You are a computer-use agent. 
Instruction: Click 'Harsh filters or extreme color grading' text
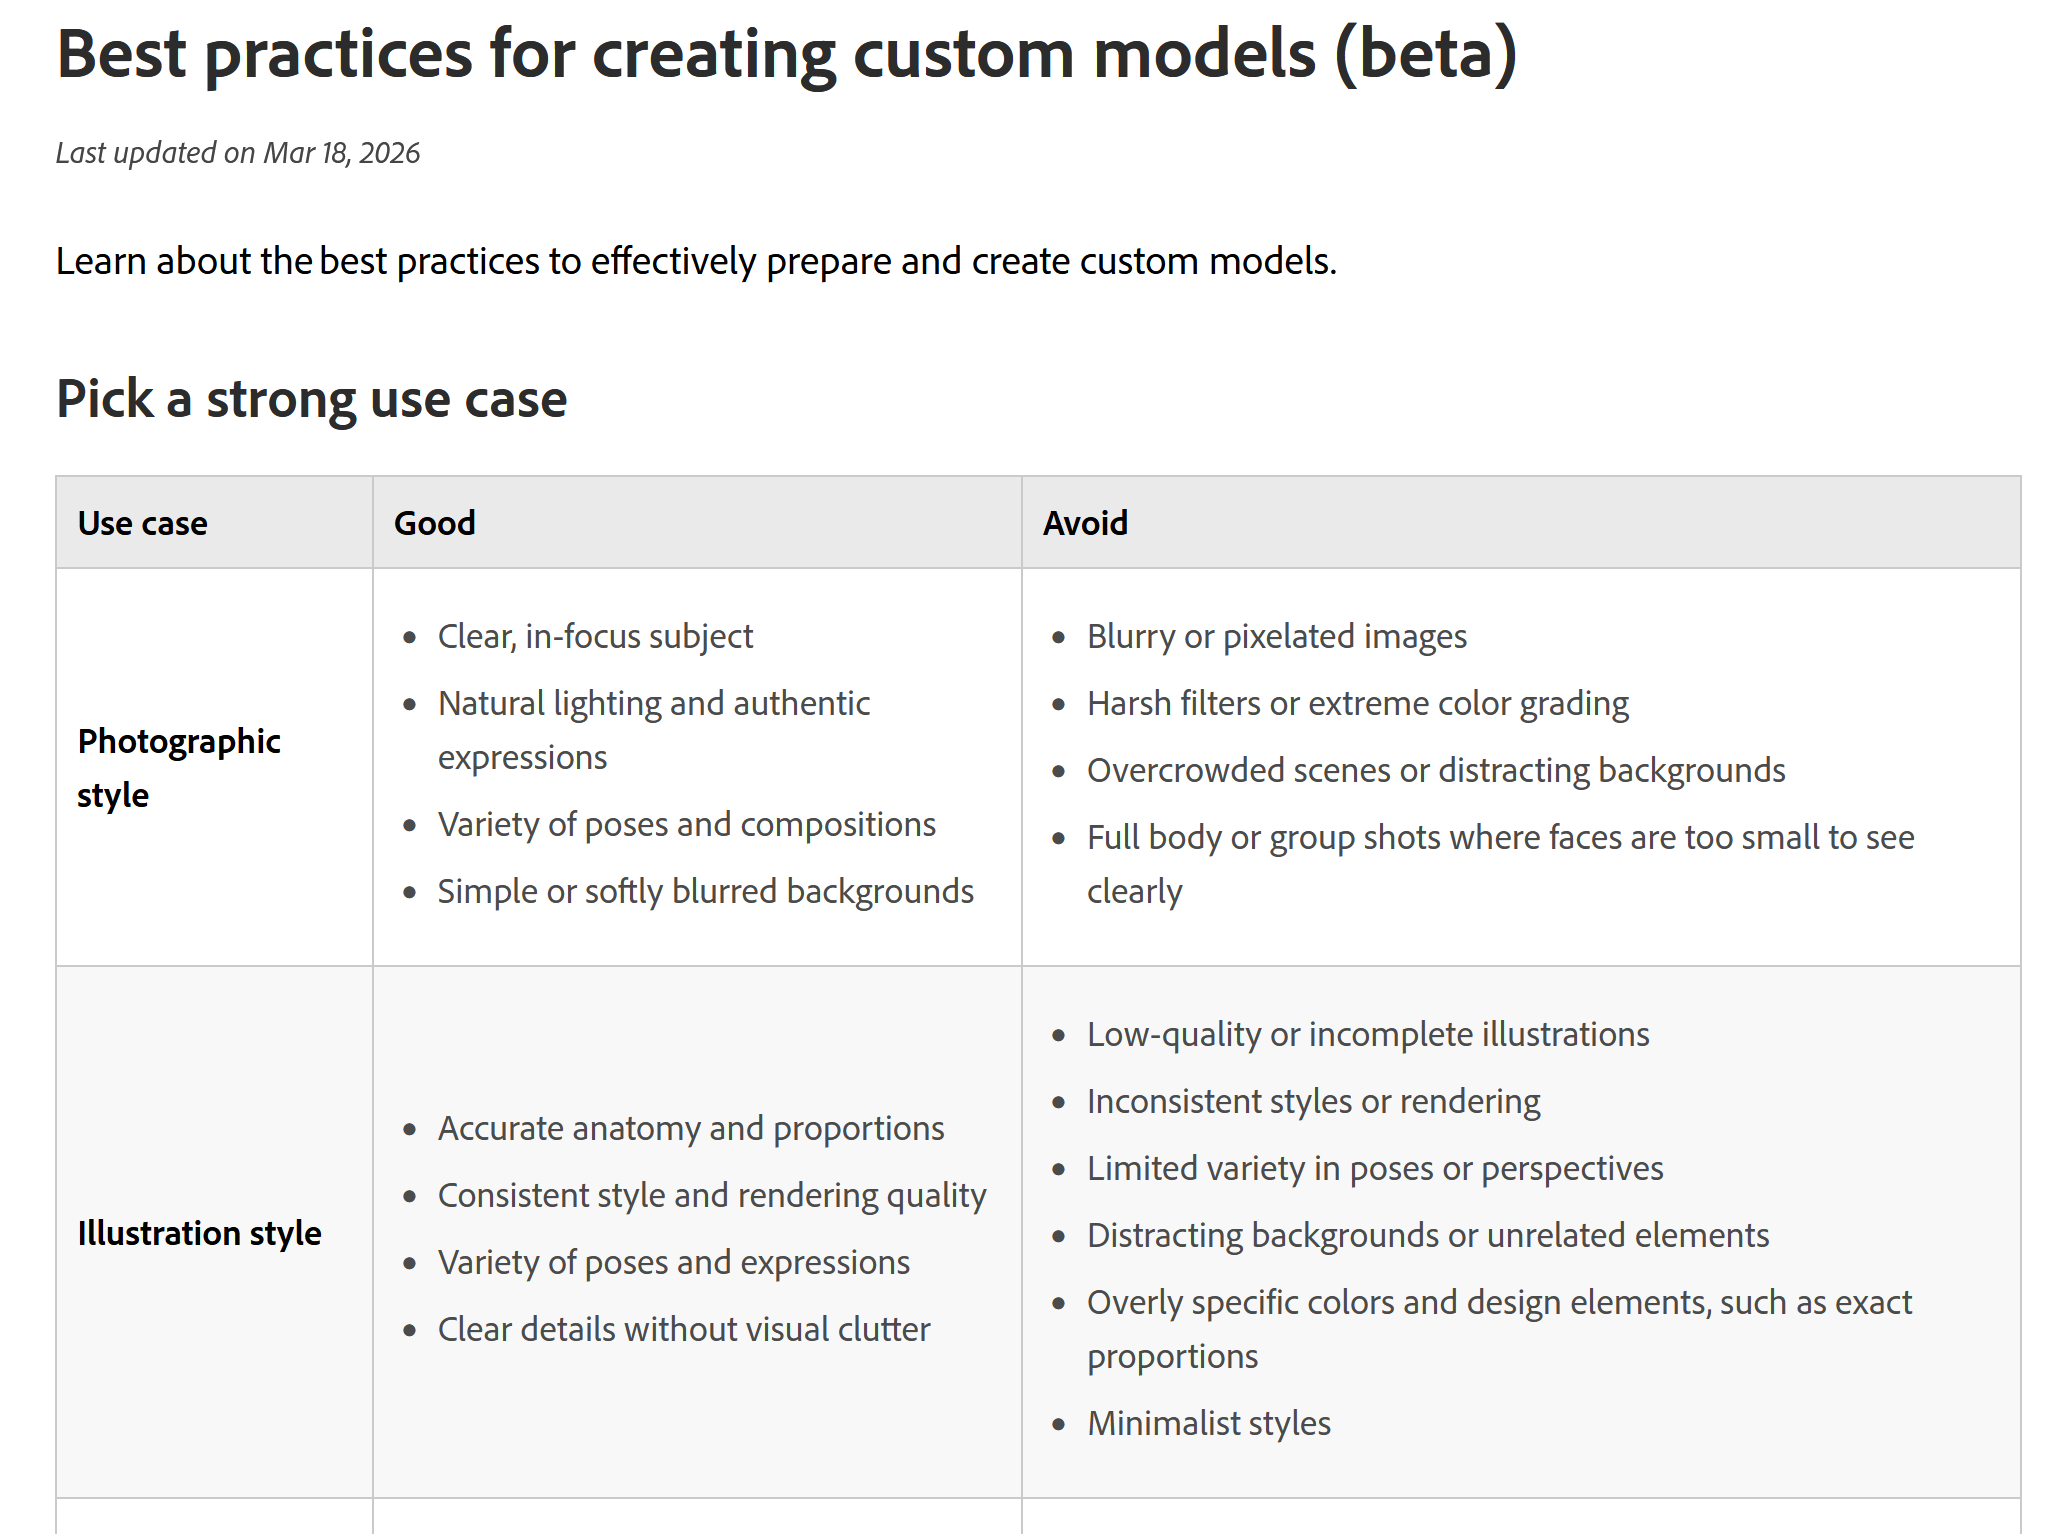pyautogui.click(x=1357, y=703)
